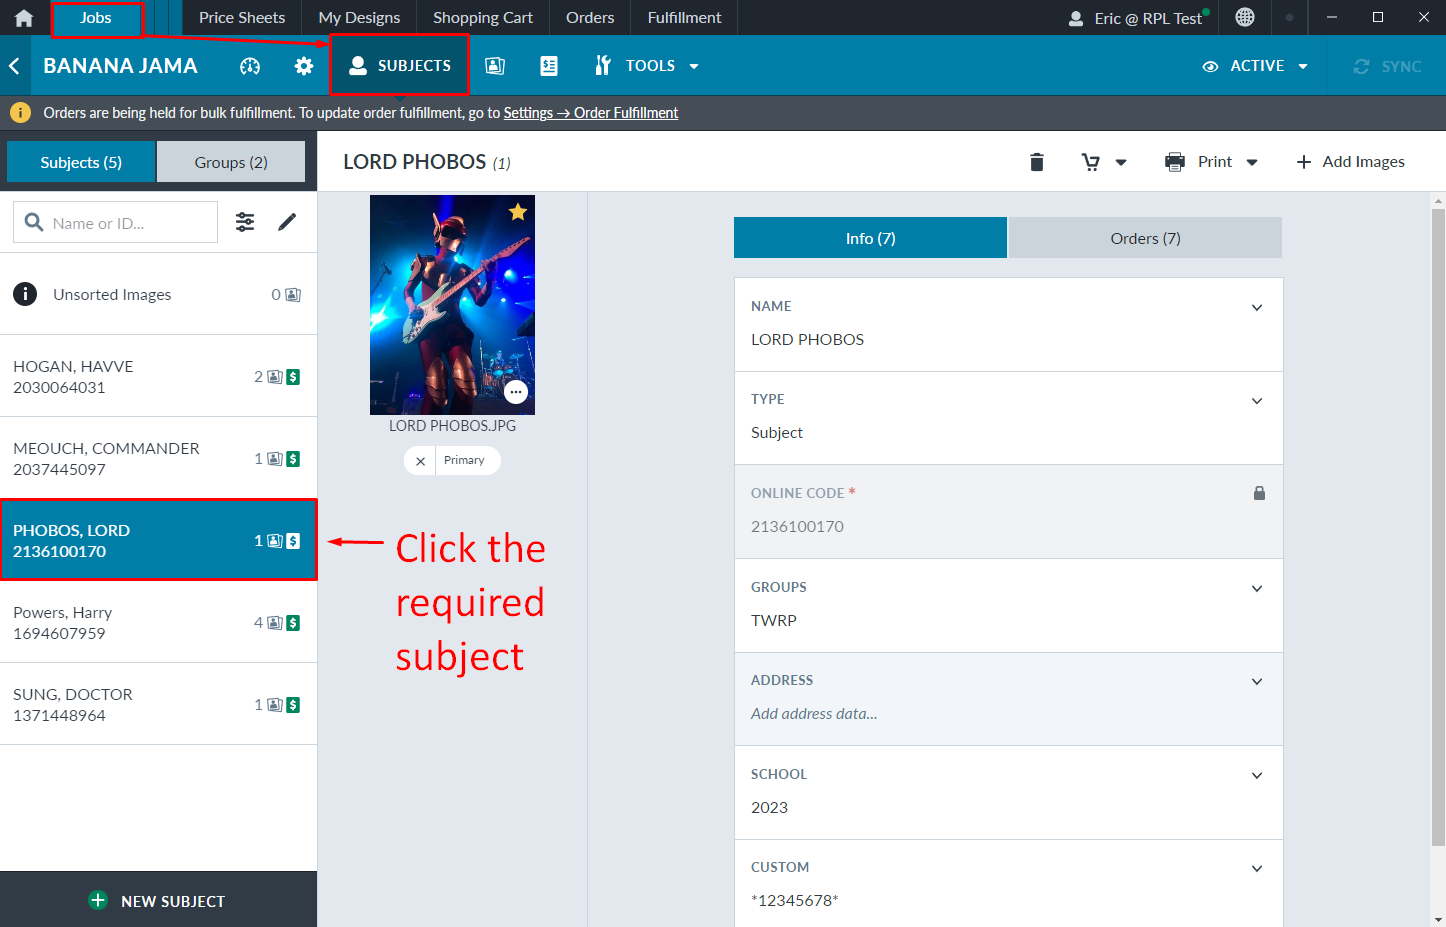The width and height of the screenshot is (1446, 927).
Task: Click the shopping cart icon above the photo
Action: click(1091, 161)
